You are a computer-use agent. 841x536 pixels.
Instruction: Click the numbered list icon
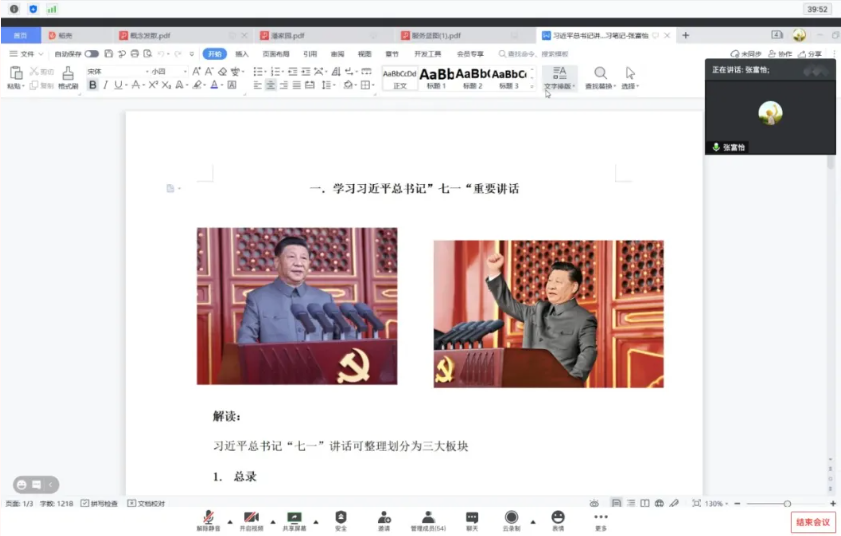pyautogui.click(x=276, y=71)
